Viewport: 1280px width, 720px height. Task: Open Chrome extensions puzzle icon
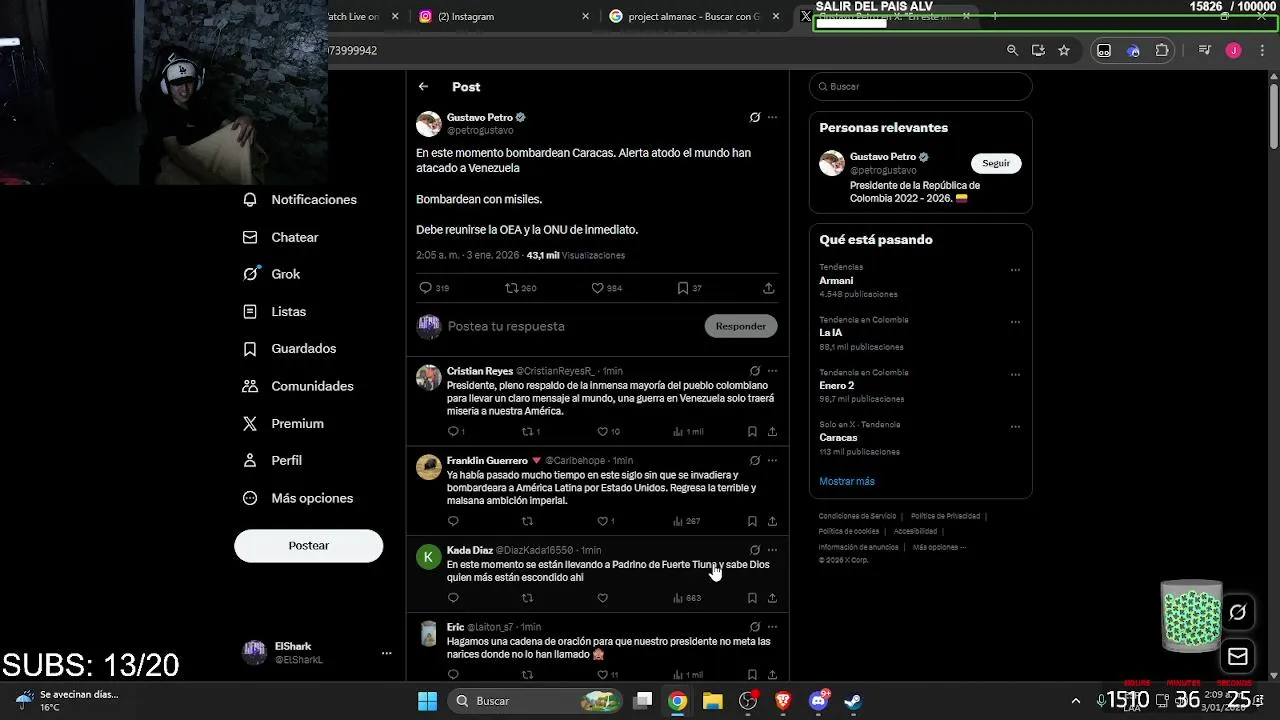[1162, 50]
